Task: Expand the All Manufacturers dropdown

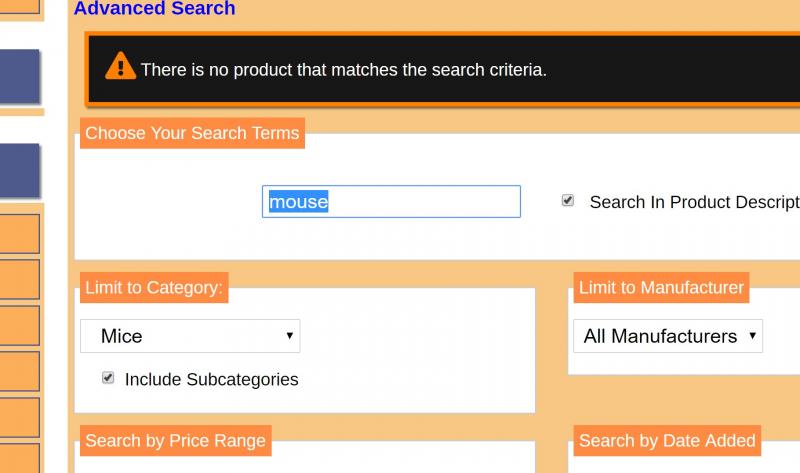Action: (668, 336)
